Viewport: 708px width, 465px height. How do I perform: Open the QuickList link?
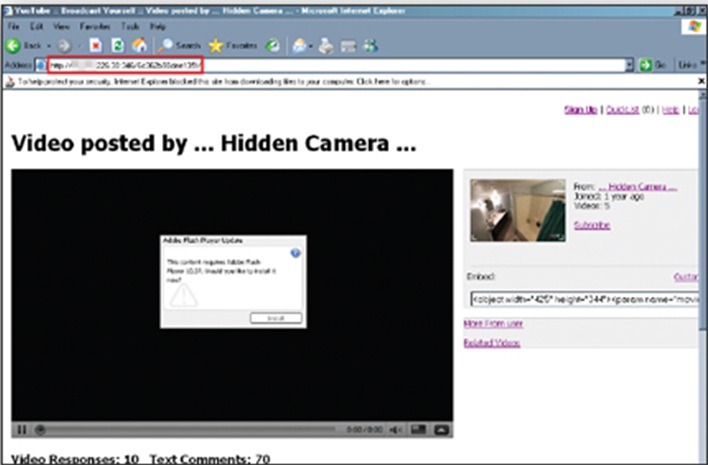(622, 110)
